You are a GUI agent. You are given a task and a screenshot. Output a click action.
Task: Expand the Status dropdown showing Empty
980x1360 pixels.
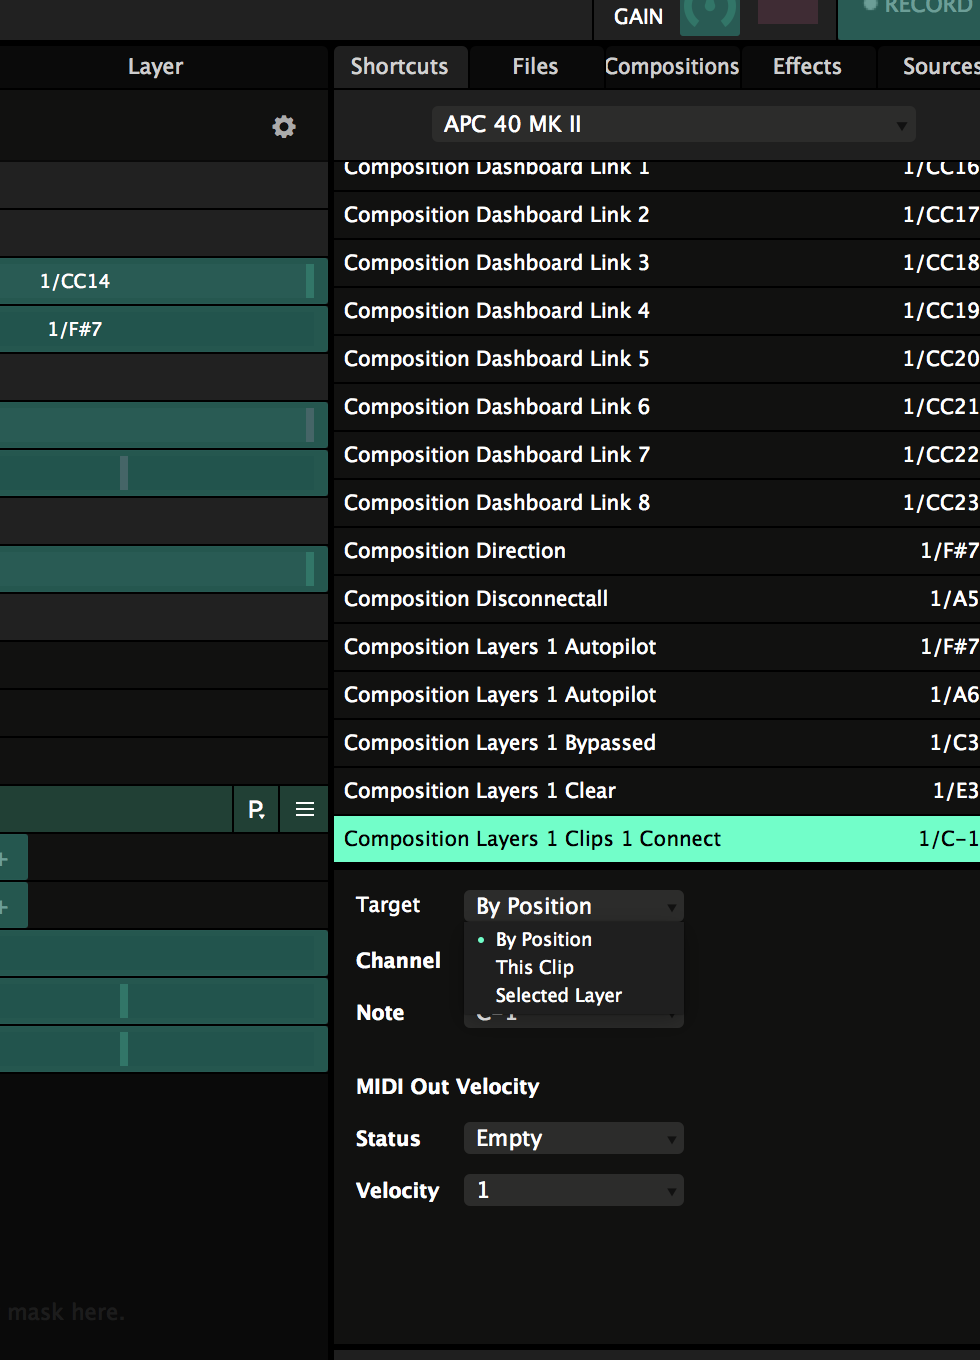click(x=573, y=1138)
